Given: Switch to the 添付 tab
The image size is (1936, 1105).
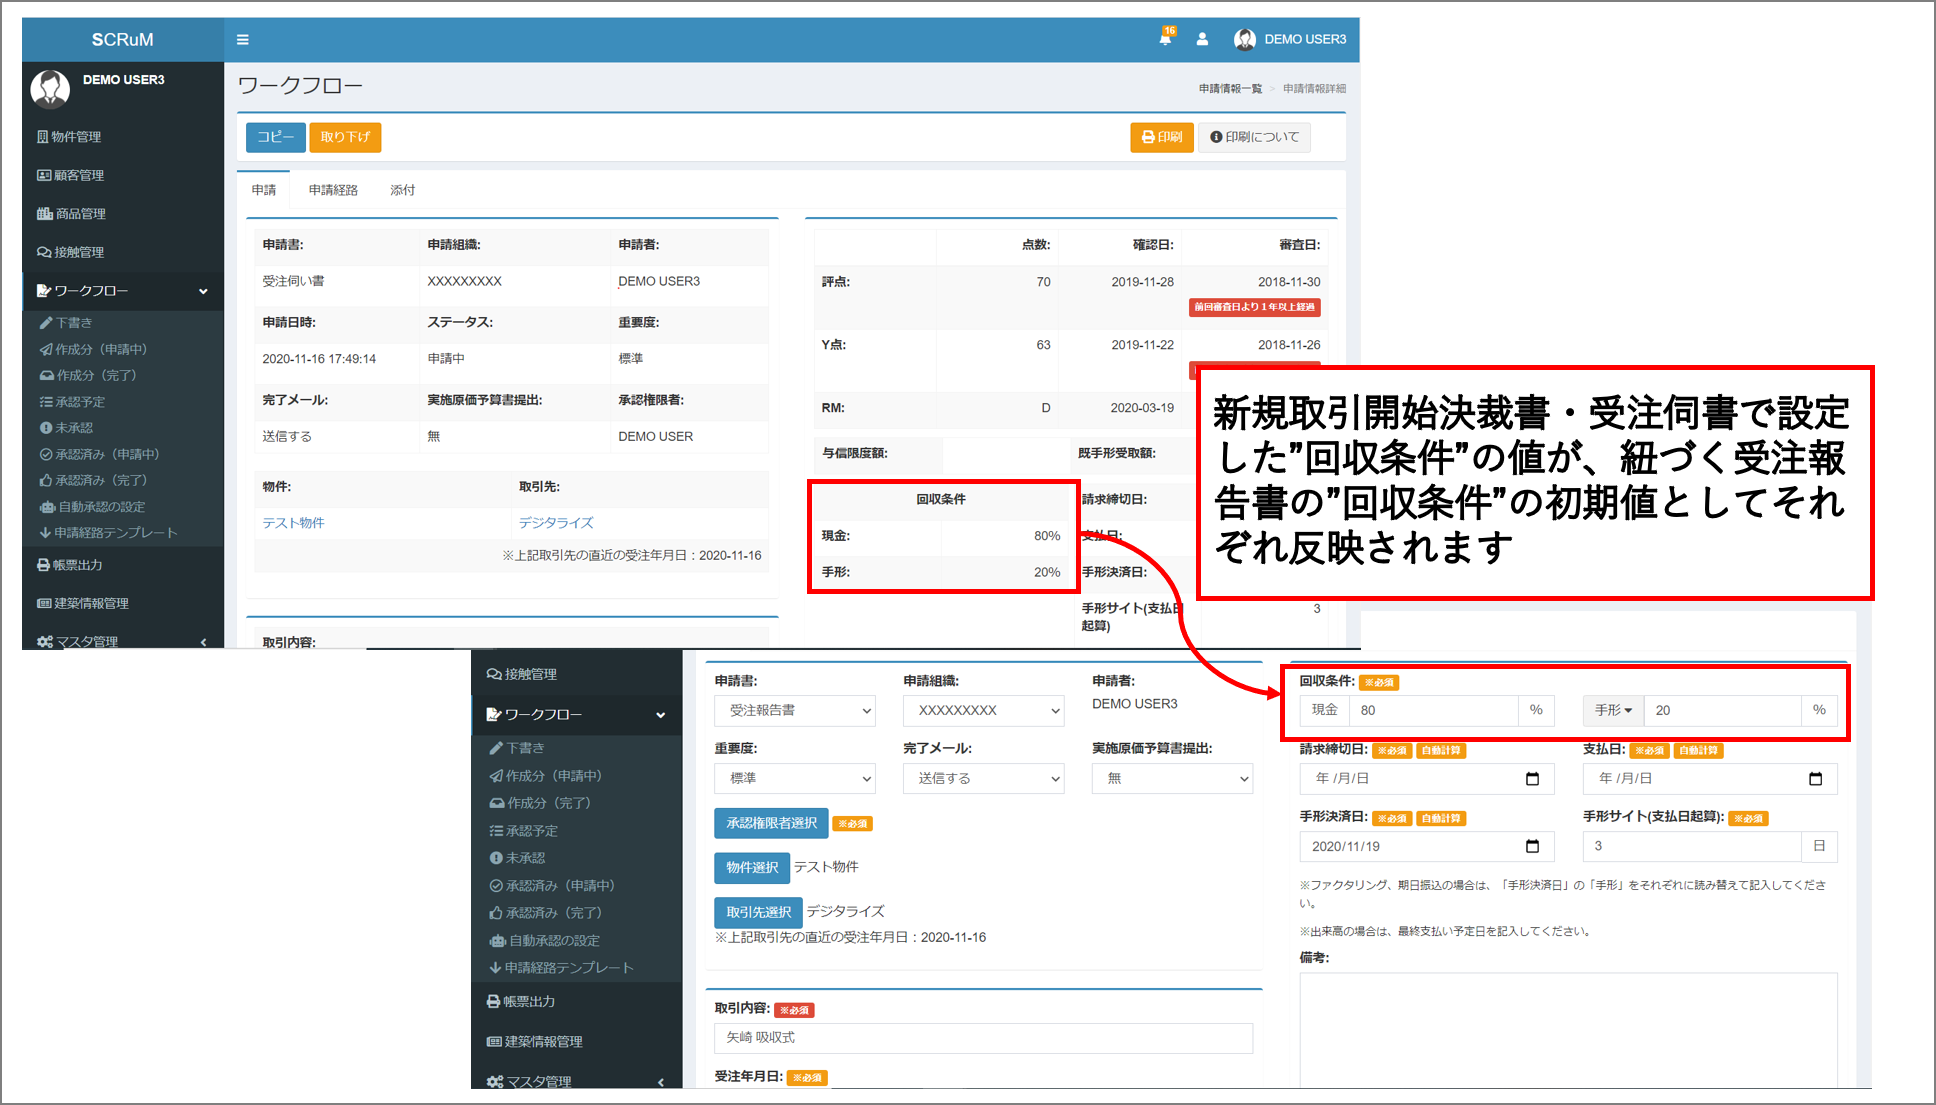Looking at the screenshot, I should pyautogui.click(x=402, y=190).
